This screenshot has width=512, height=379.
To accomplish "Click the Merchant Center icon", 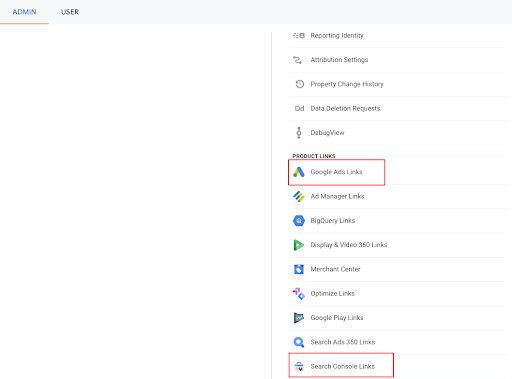I will [x=299, y=269].
